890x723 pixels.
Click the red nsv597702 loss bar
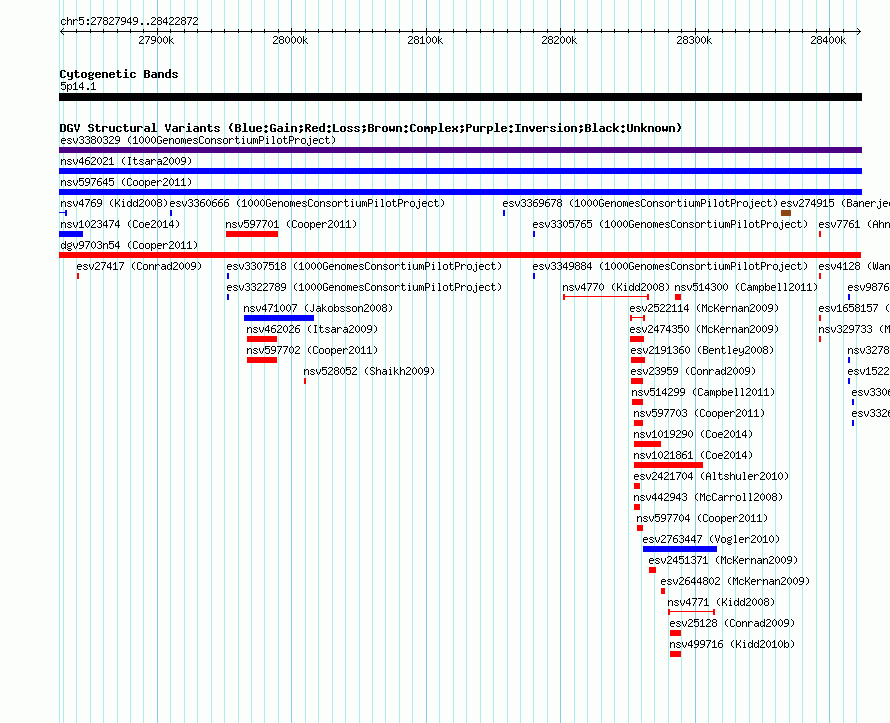(x=262, y=360)
